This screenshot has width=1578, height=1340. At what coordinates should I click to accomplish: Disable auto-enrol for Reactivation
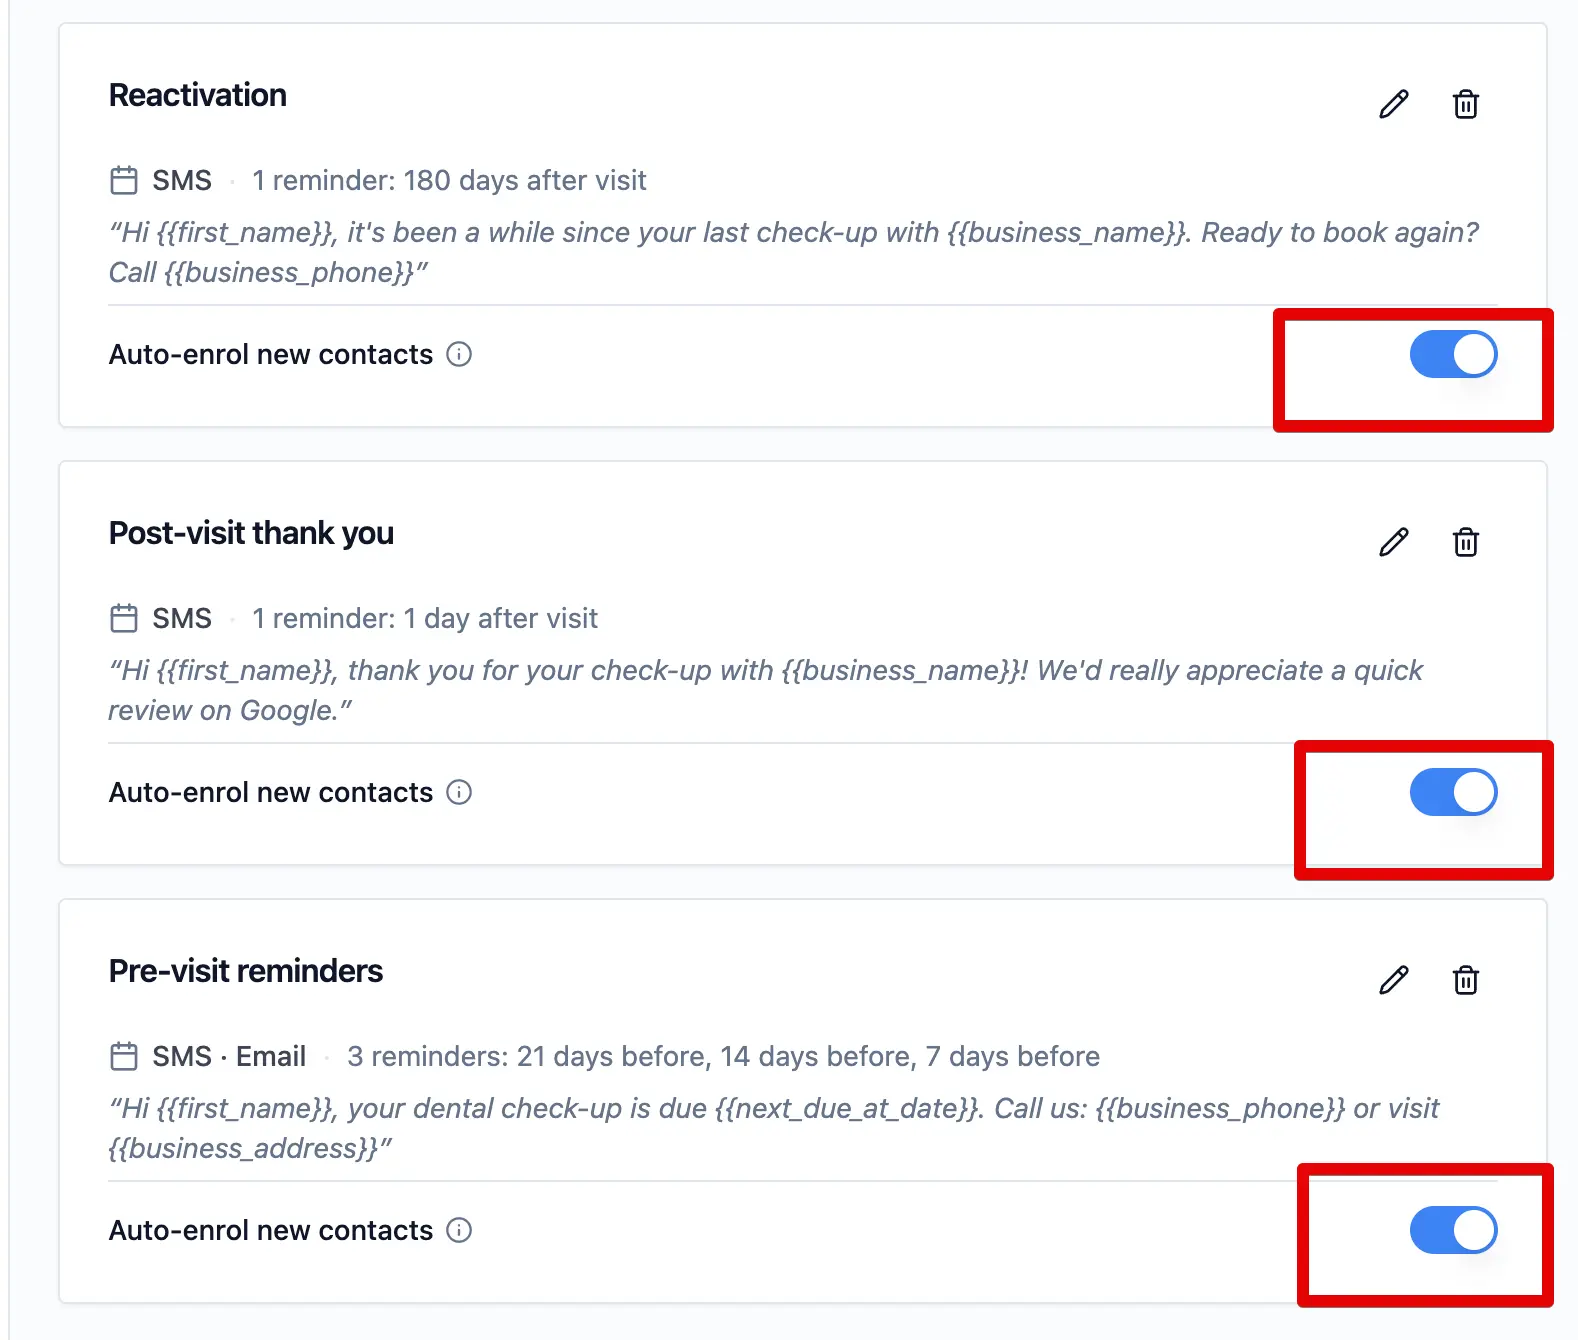[1453, 354]
